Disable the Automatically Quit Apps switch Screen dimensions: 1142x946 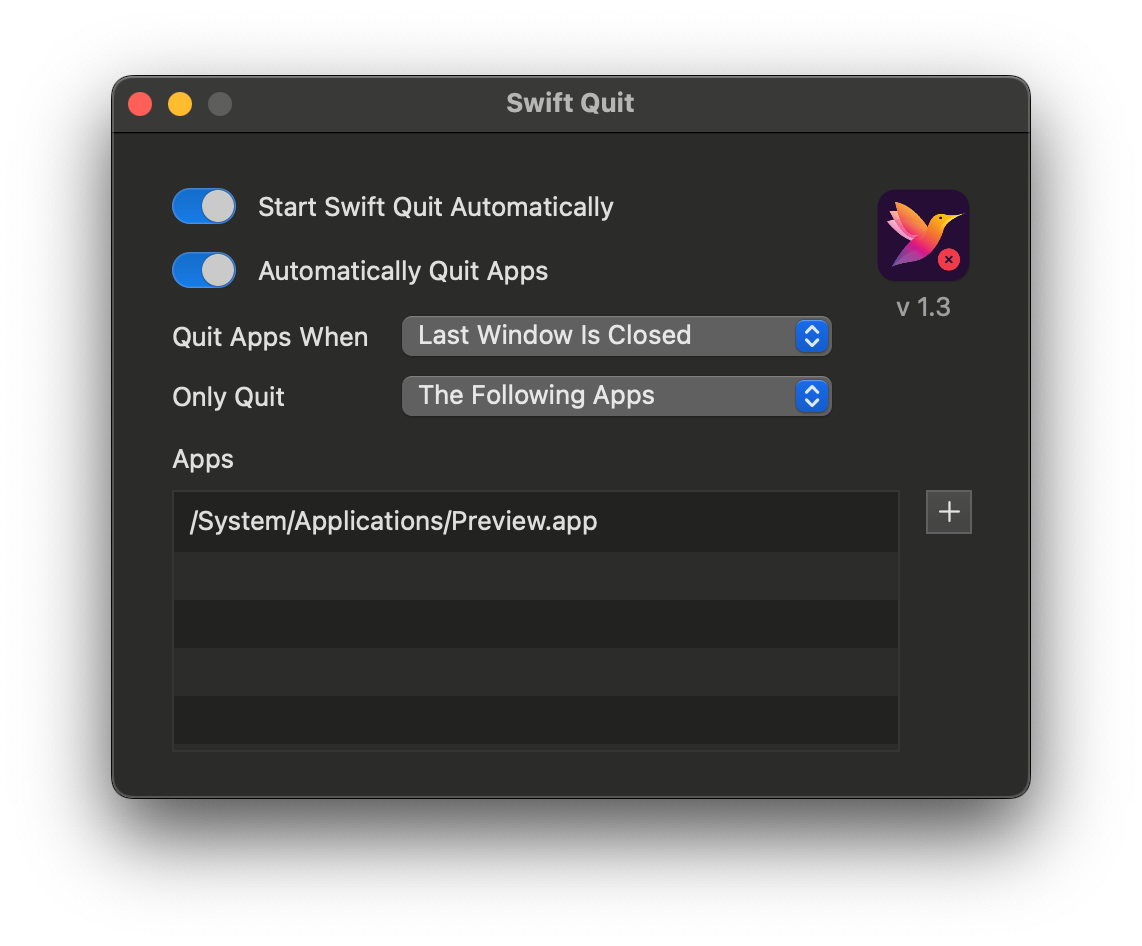[204, 270]
